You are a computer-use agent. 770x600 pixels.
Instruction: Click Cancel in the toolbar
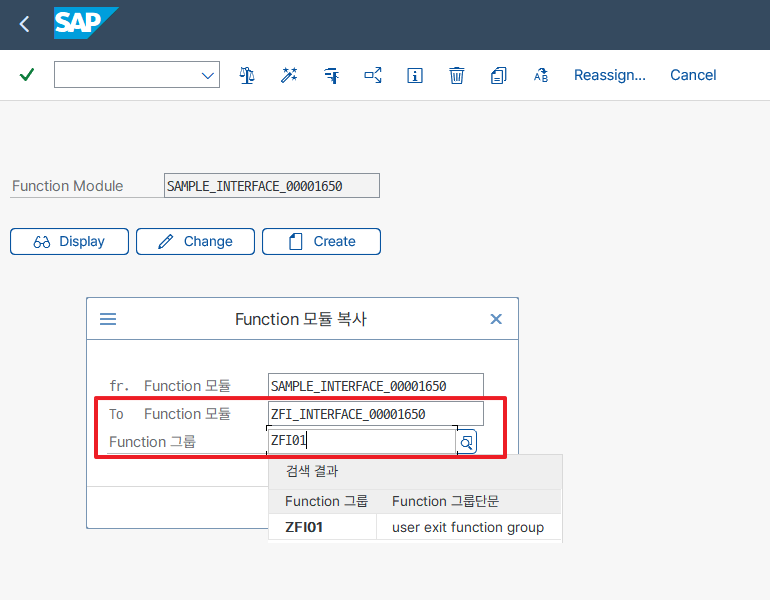(693, 75)
